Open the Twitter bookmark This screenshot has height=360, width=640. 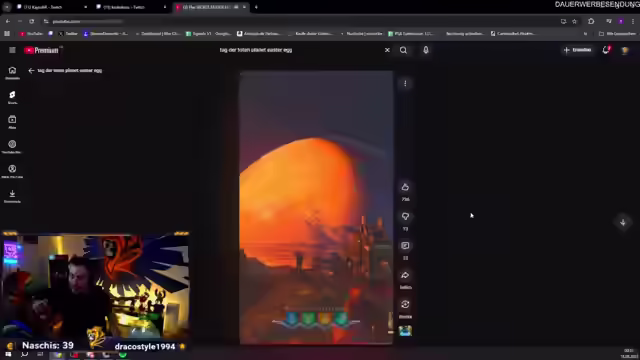[x=68, y=33]
